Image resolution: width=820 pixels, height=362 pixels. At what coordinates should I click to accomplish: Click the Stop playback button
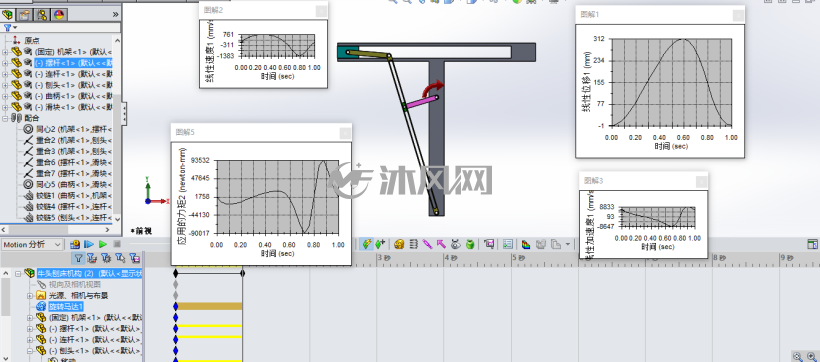(x=117, y=244)
